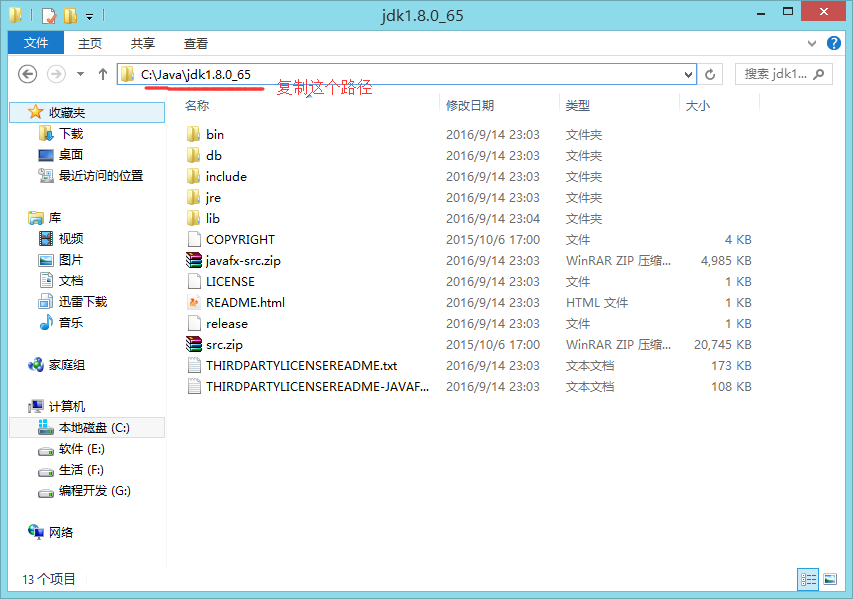Select the javafx-src.zip WinRAR icon

pos(194,260)
